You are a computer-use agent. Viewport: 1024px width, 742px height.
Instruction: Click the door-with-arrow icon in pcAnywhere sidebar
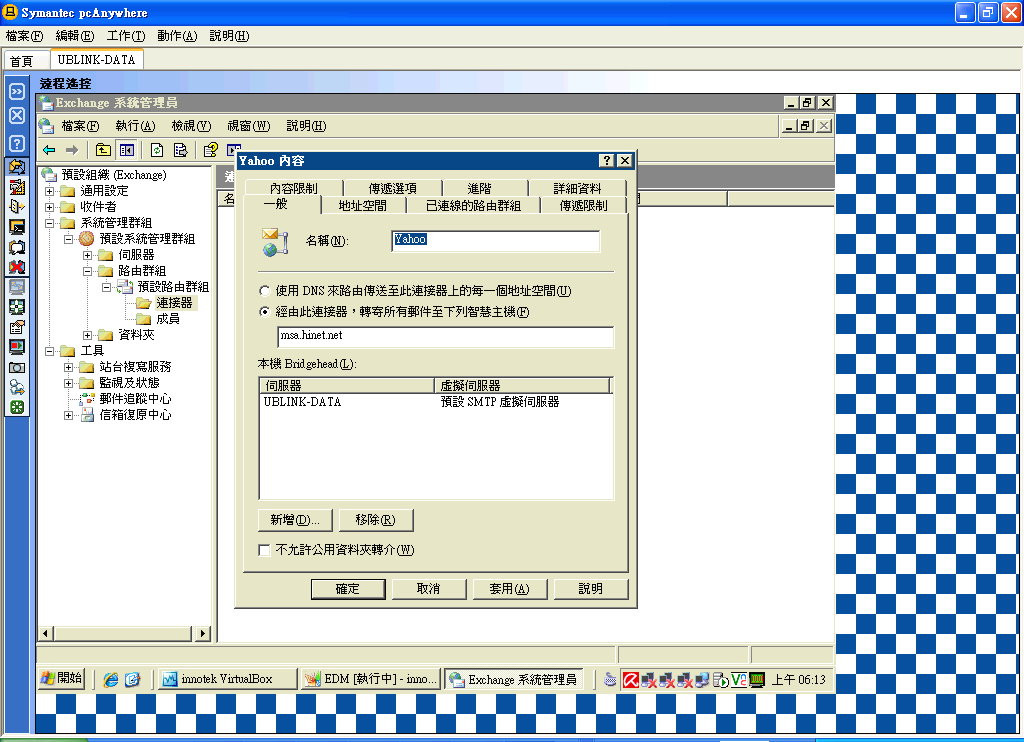pyautogui.click(x=17, y=207)
